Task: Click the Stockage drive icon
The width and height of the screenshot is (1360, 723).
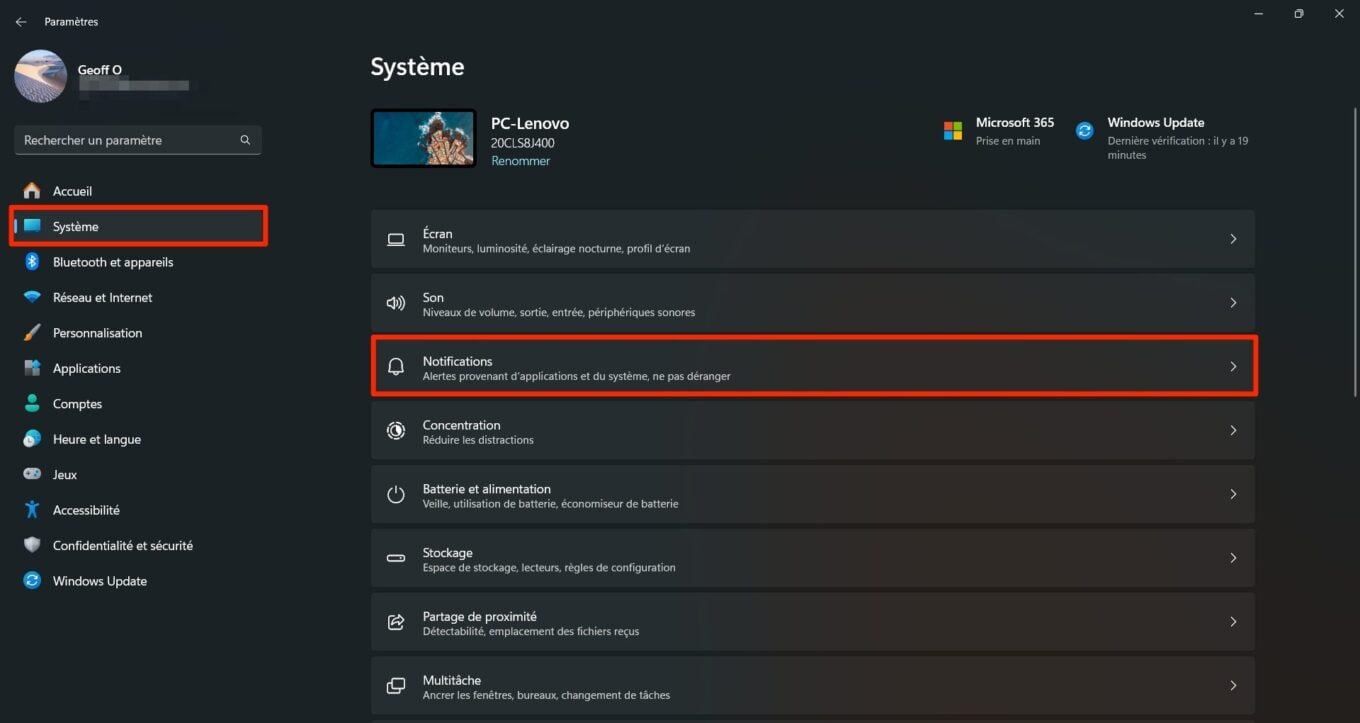Action: pyautogui.click(x=396, y=558)
